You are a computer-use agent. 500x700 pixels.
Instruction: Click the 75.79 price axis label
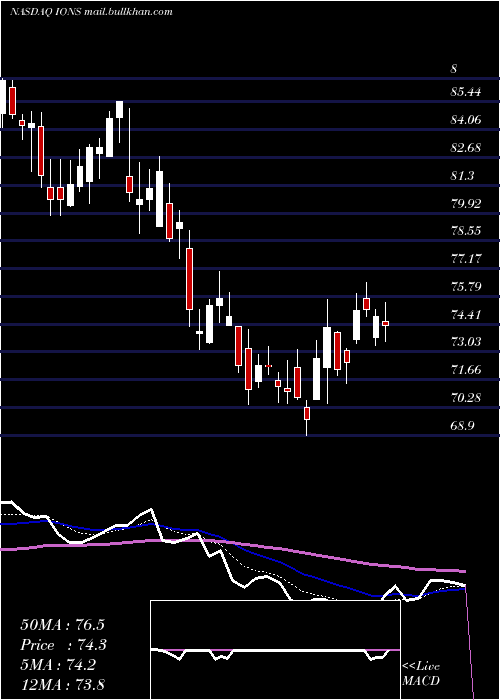tap(466, 287)
